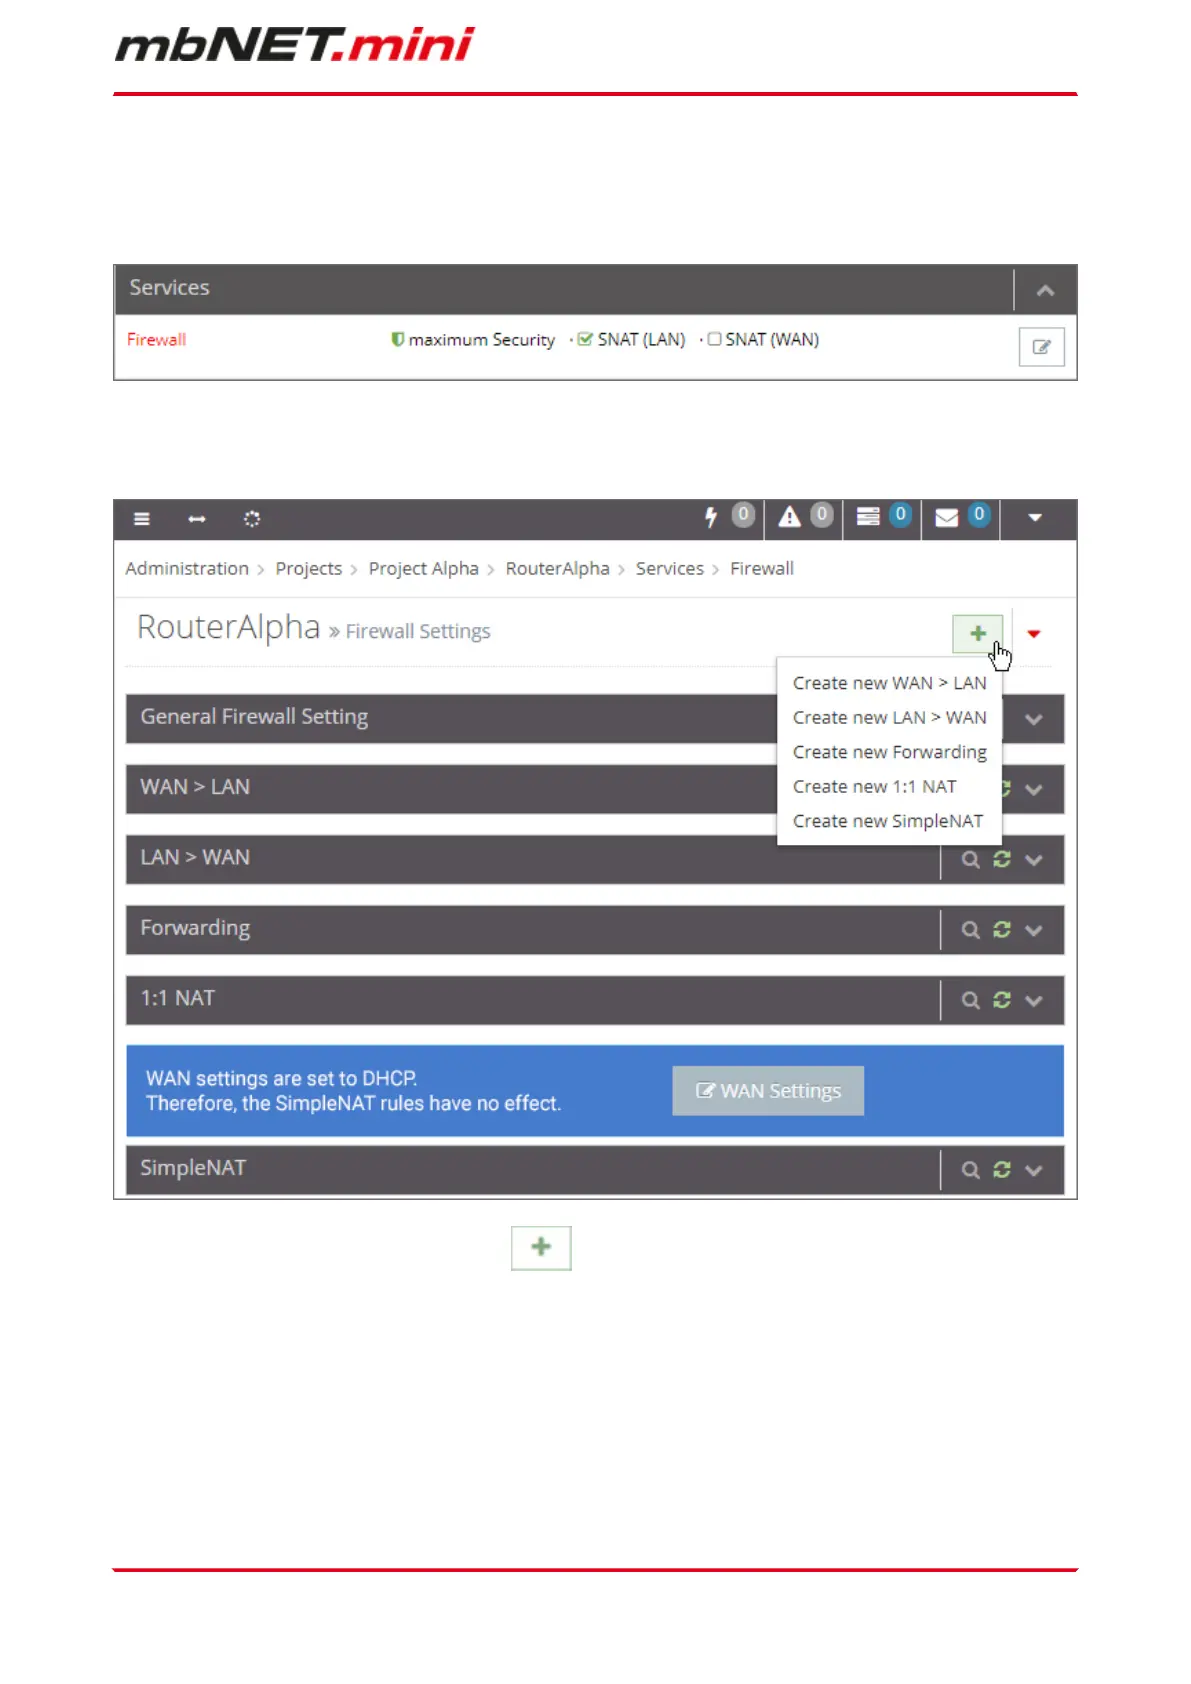Click the standalone green plus icon below screenshot
This screenshot has width=1191, height=1684.
(x=541, y=1247)
